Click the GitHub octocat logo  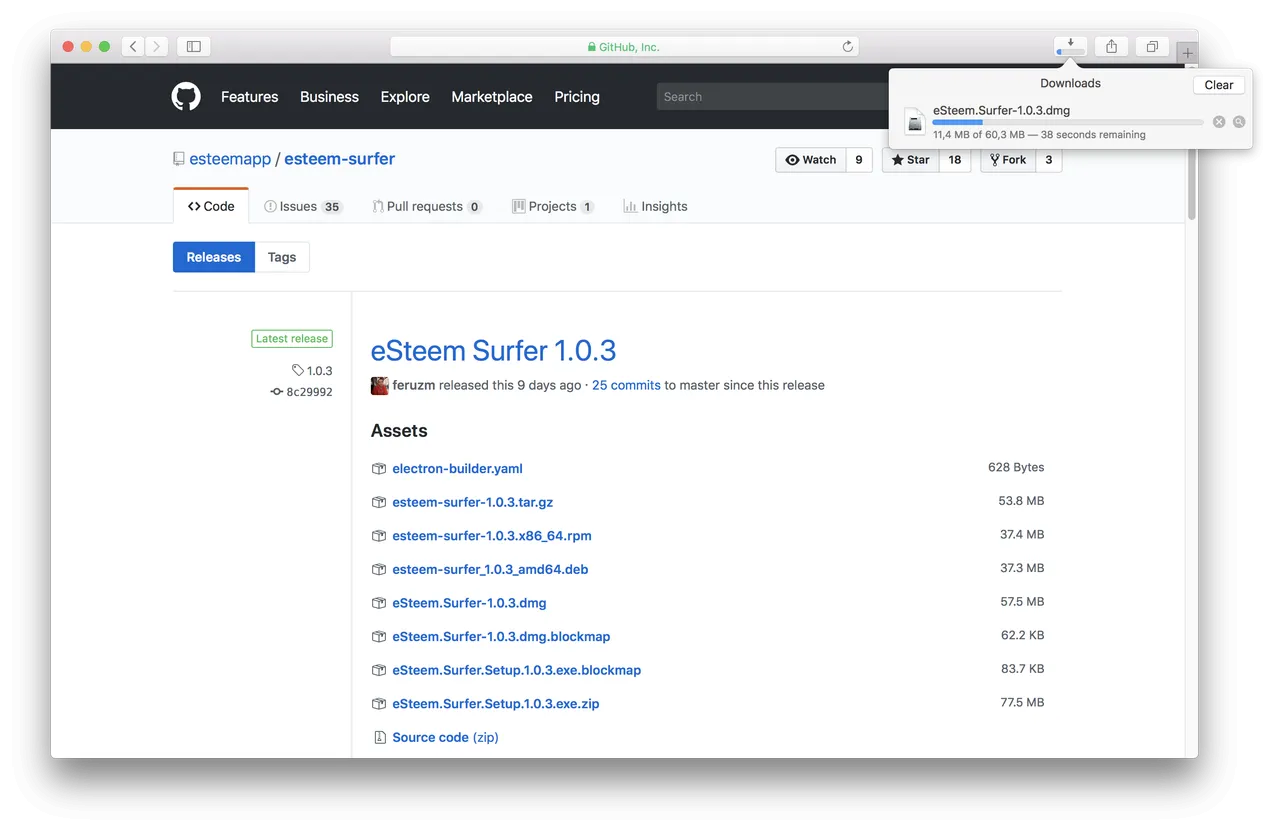[x=186, y=96]
